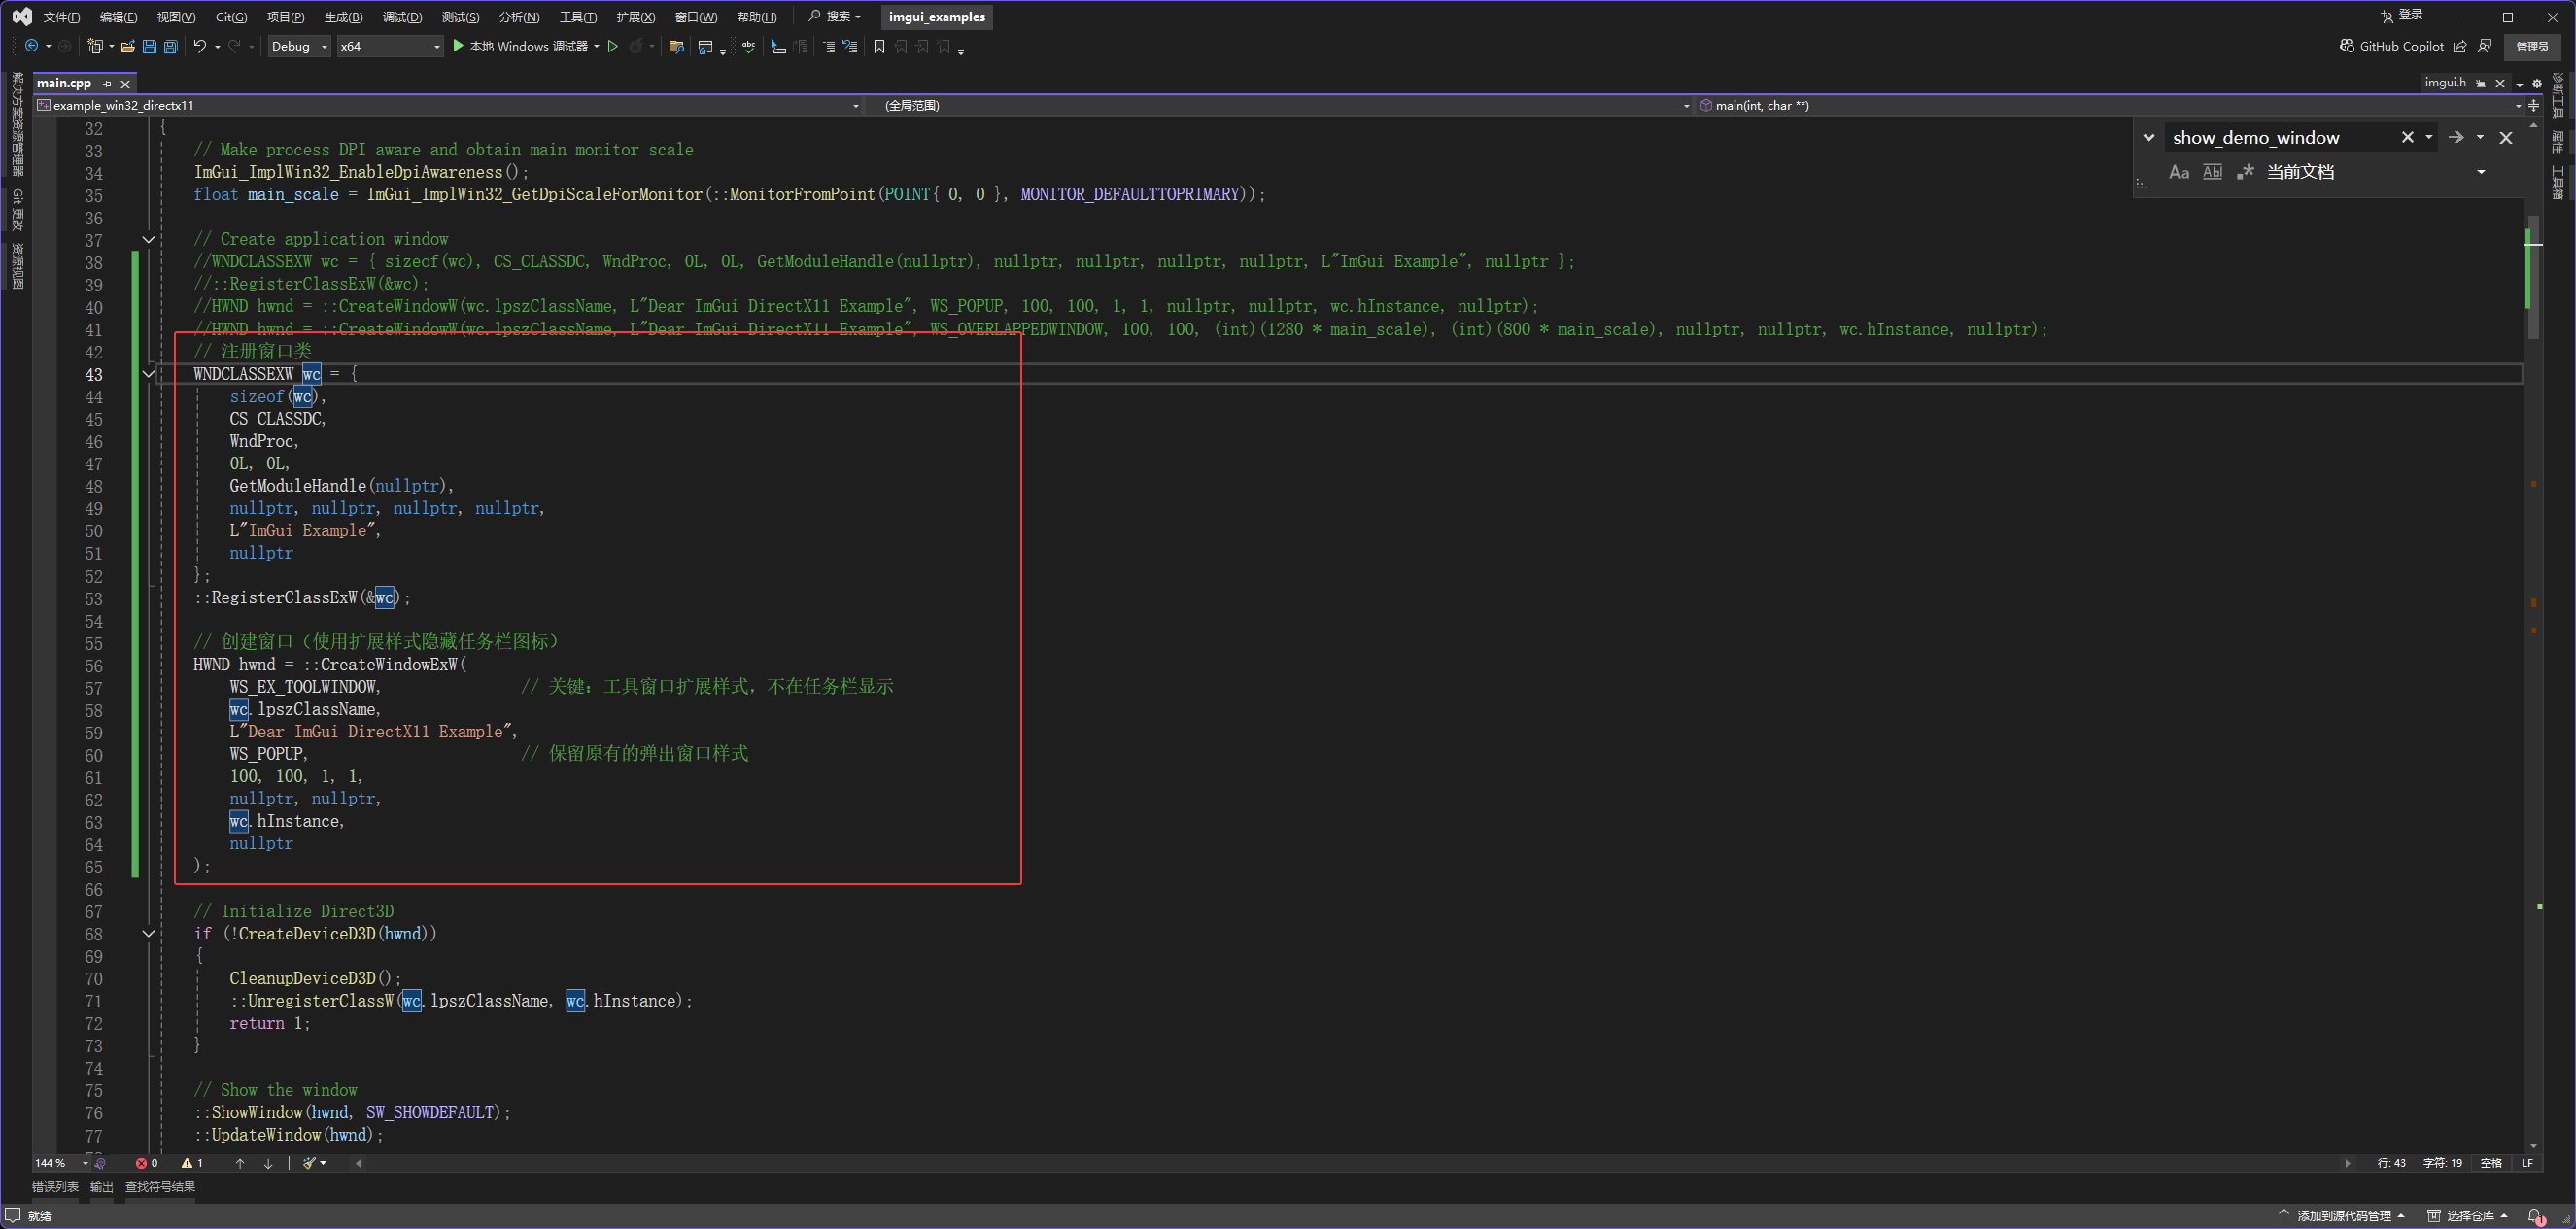2576x1229 pixels.
Task: Click the feedback person icon at top right
Action: coord(2485,46)
